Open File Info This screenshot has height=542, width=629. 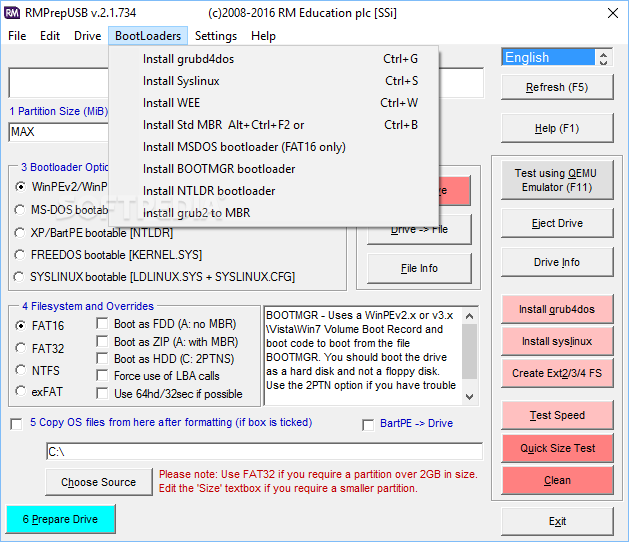(x=419, y=268)
